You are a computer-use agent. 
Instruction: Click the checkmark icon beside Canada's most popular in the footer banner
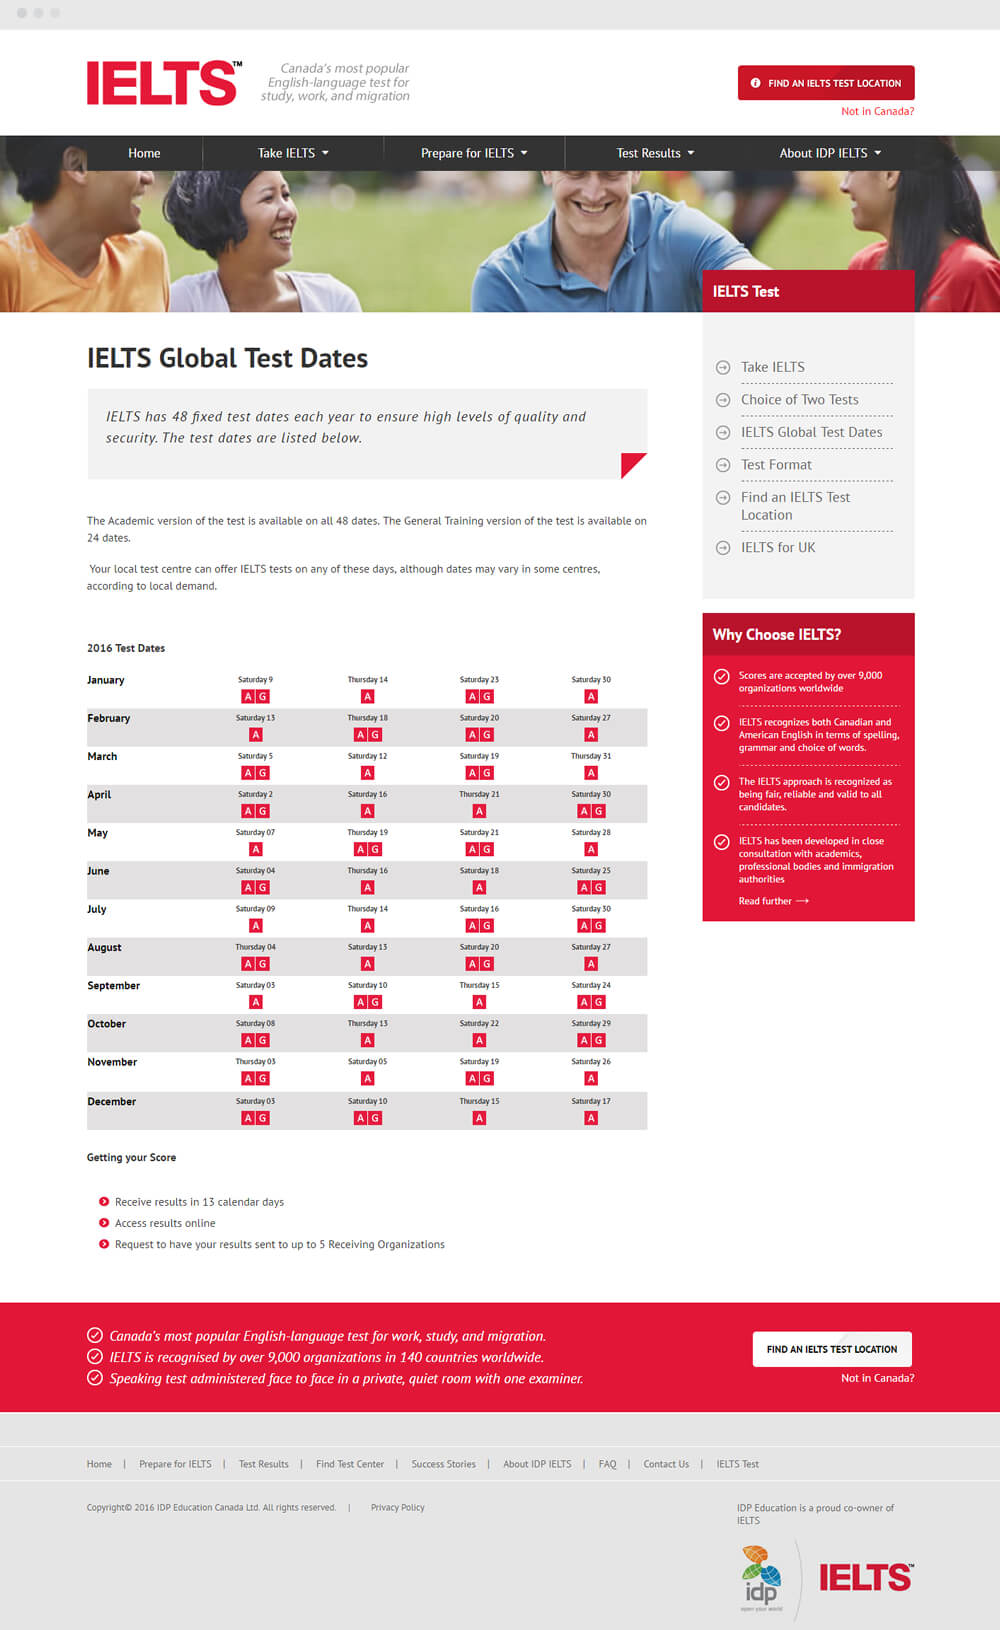coord(95,1335)
